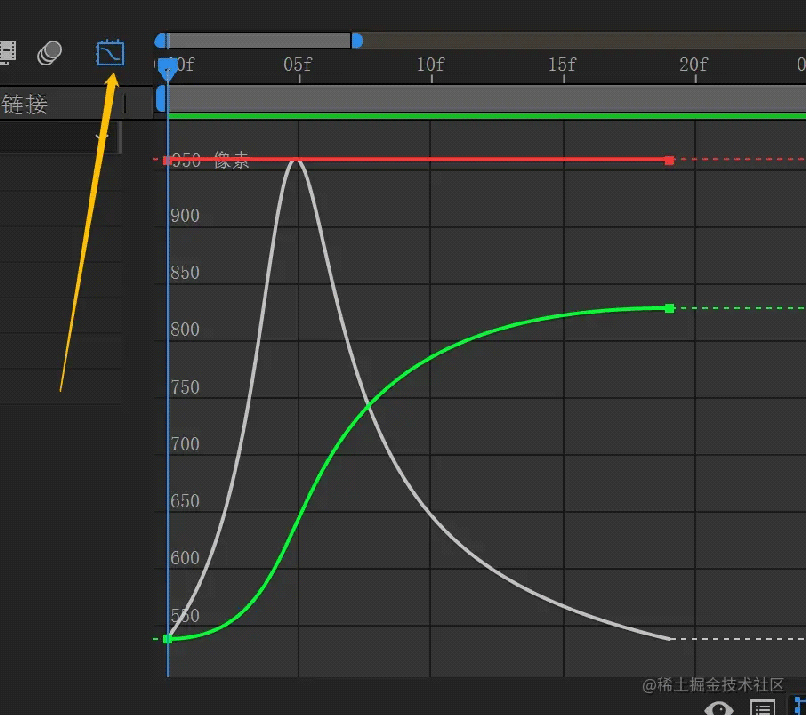The height and width of the screenshot is (715, 806).
Task: Click the time navigator right end handle
Action: 357,41
